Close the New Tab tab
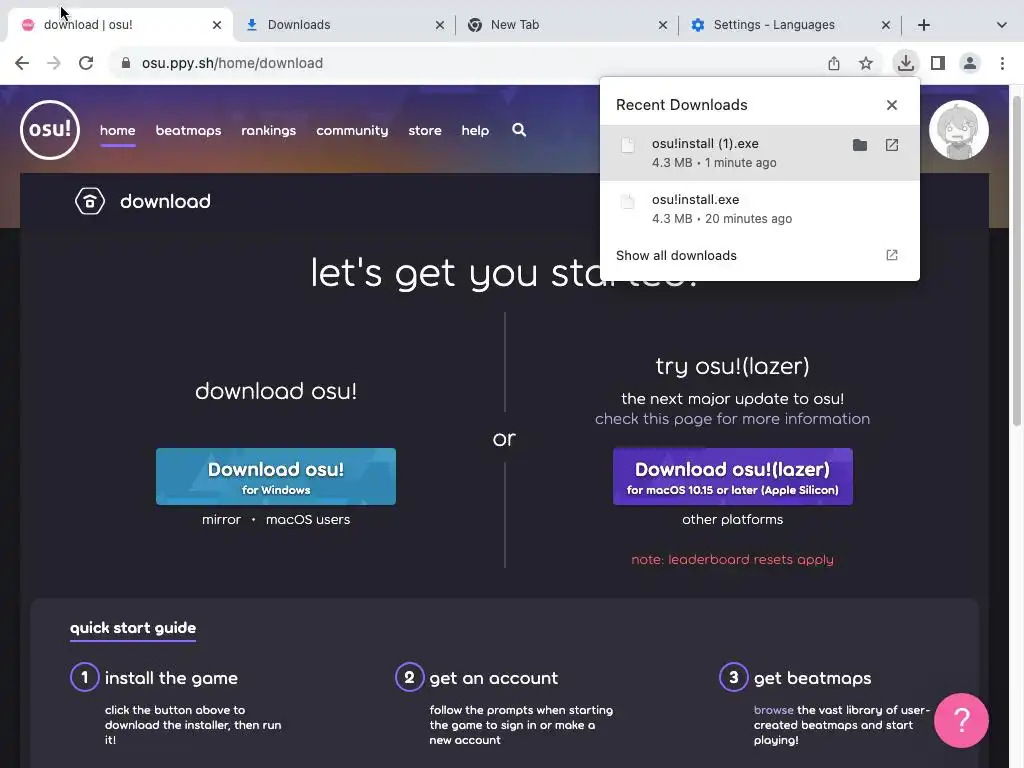Image resolution: width=1024 pixels, height=768 pixels. click(663, 25)
